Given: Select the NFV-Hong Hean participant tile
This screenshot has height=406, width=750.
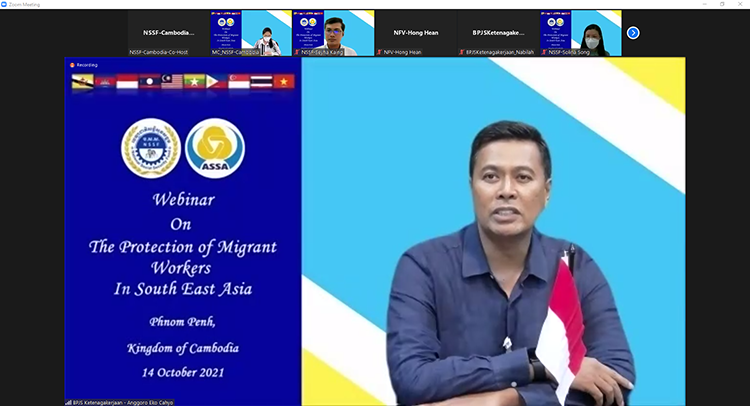Looking at the screenshot, I should point(416,33).
